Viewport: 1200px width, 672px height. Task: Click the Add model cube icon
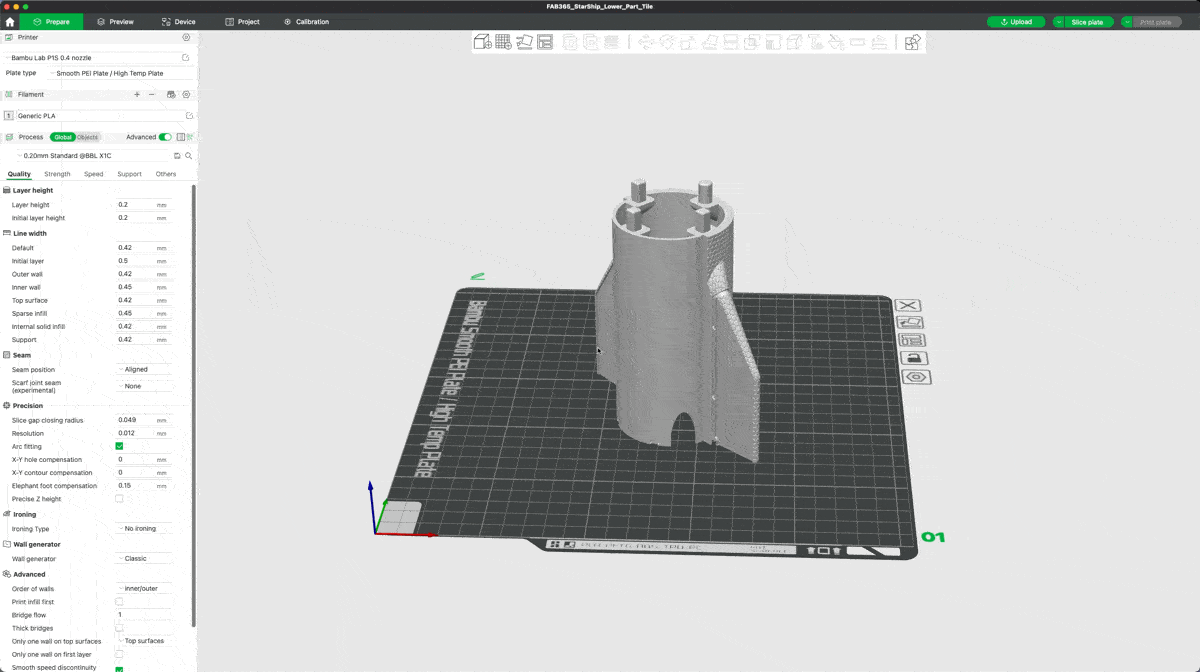coord(482,42)
